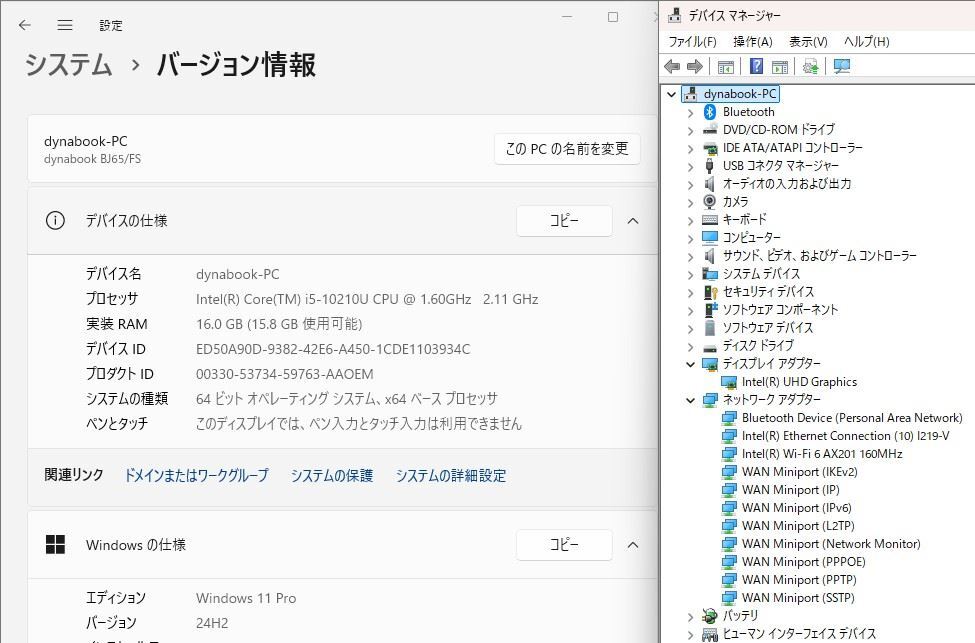This screenshot has height=643, width=975.
Task: Expand the Bluetooth category arrow
Action: pyautogui.click(x=690, y=113)
